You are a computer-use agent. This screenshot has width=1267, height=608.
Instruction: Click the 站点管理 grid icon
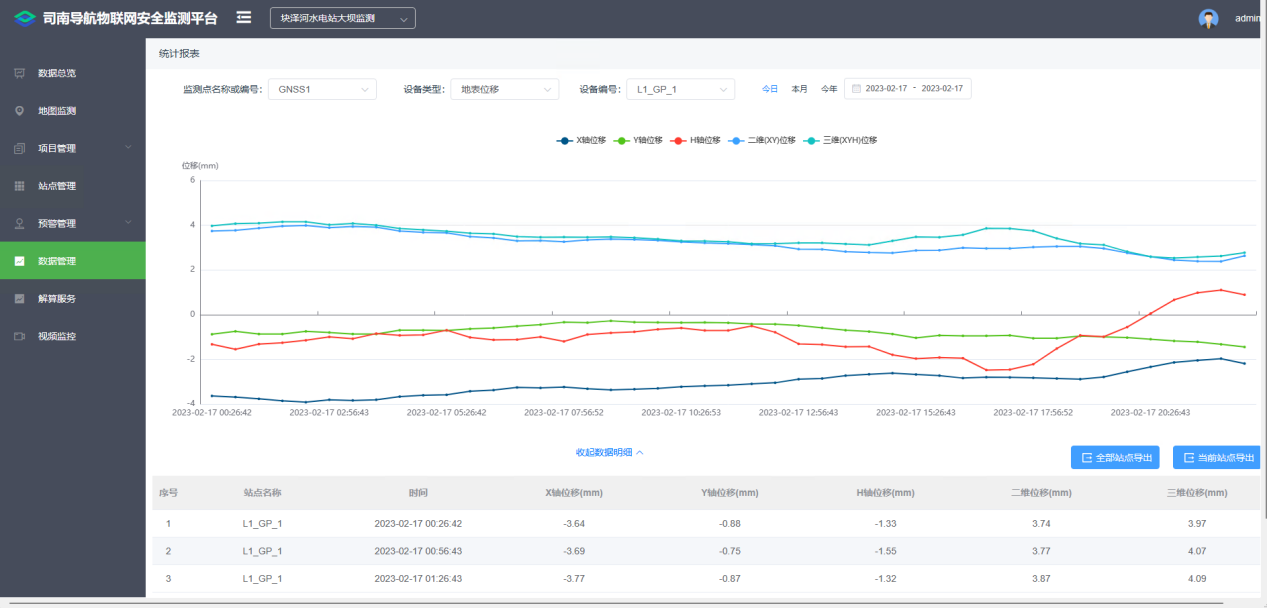19,186
